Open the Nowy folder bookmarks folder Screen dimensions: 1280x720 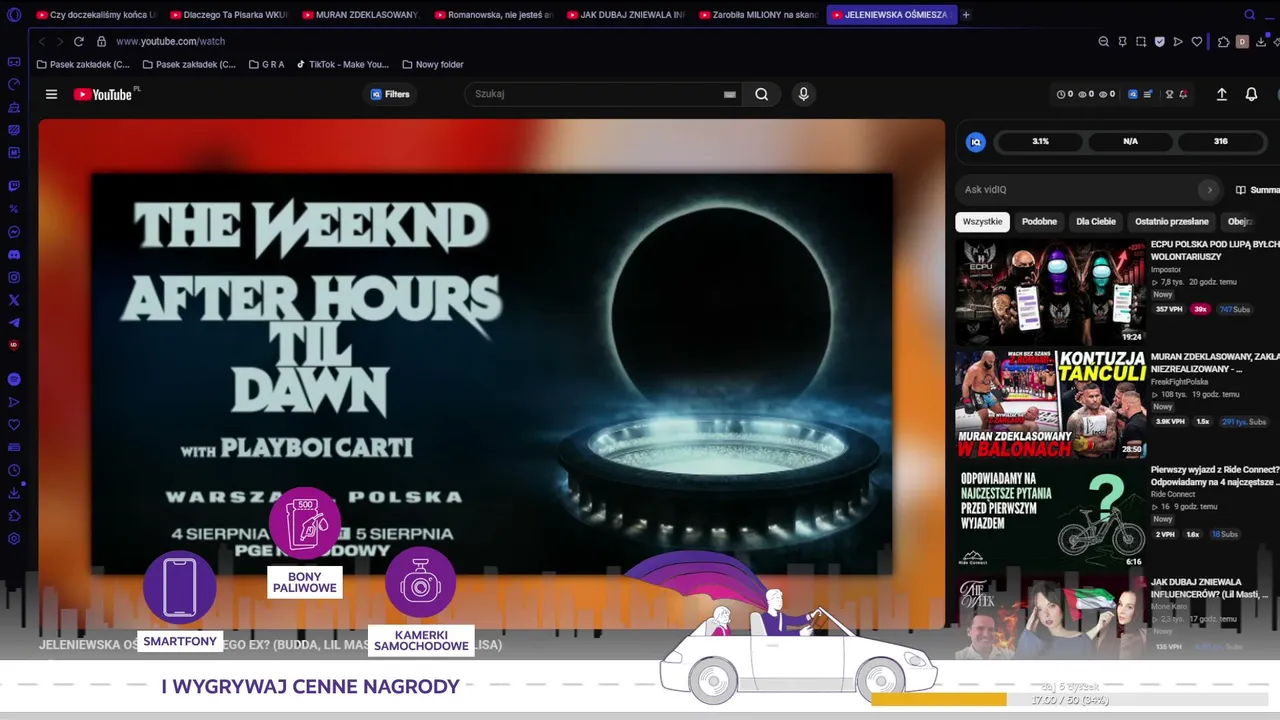click(x=432, y=64)
